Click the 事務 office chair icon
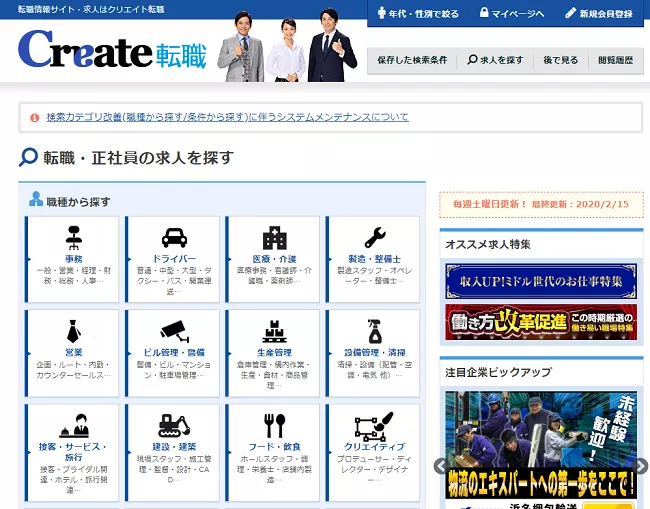 74,237
